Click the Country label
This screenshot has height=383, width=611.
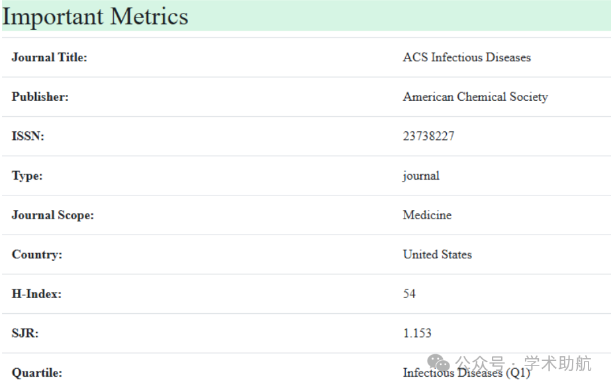point(37,254)
